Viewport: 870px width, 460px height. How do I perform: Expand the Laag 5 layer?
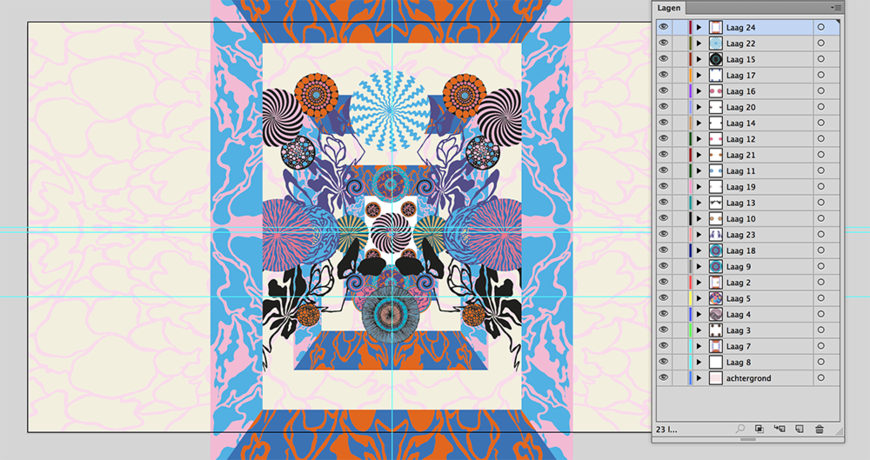pyautogui.click(x=699, y=299)
